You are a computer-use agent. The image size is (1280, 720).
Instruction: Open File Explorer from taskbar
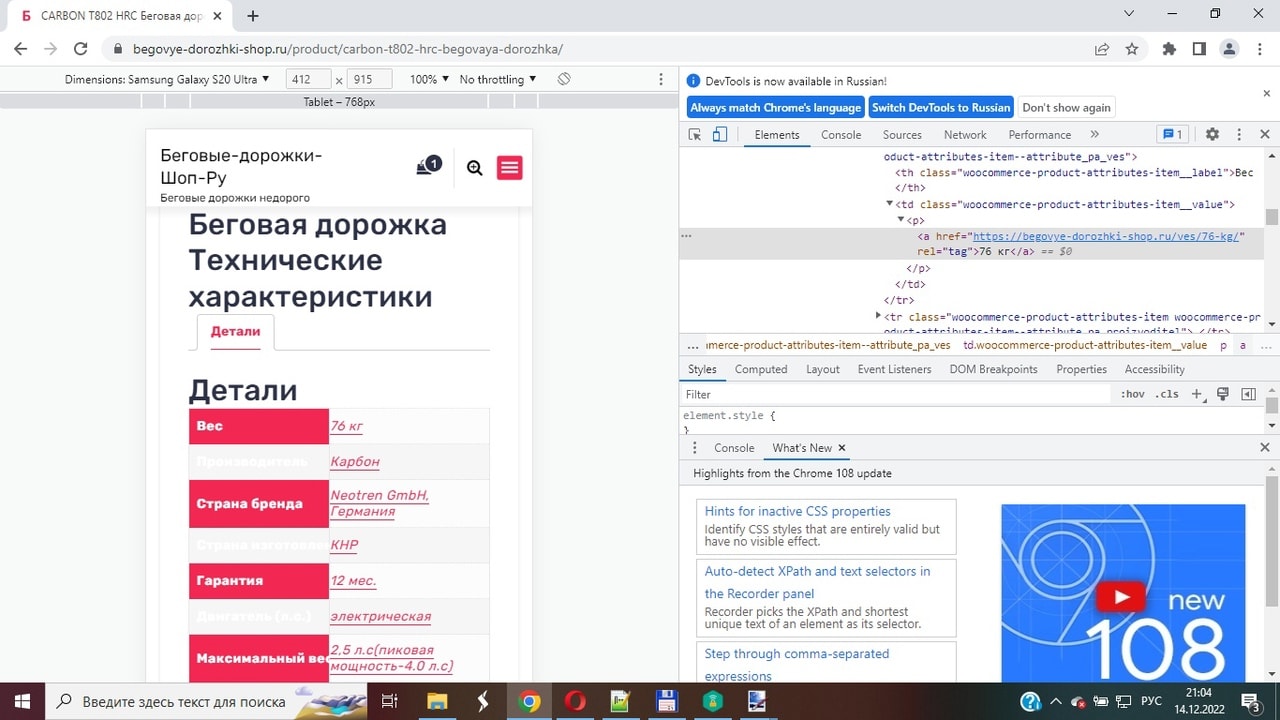click(436, 701)
